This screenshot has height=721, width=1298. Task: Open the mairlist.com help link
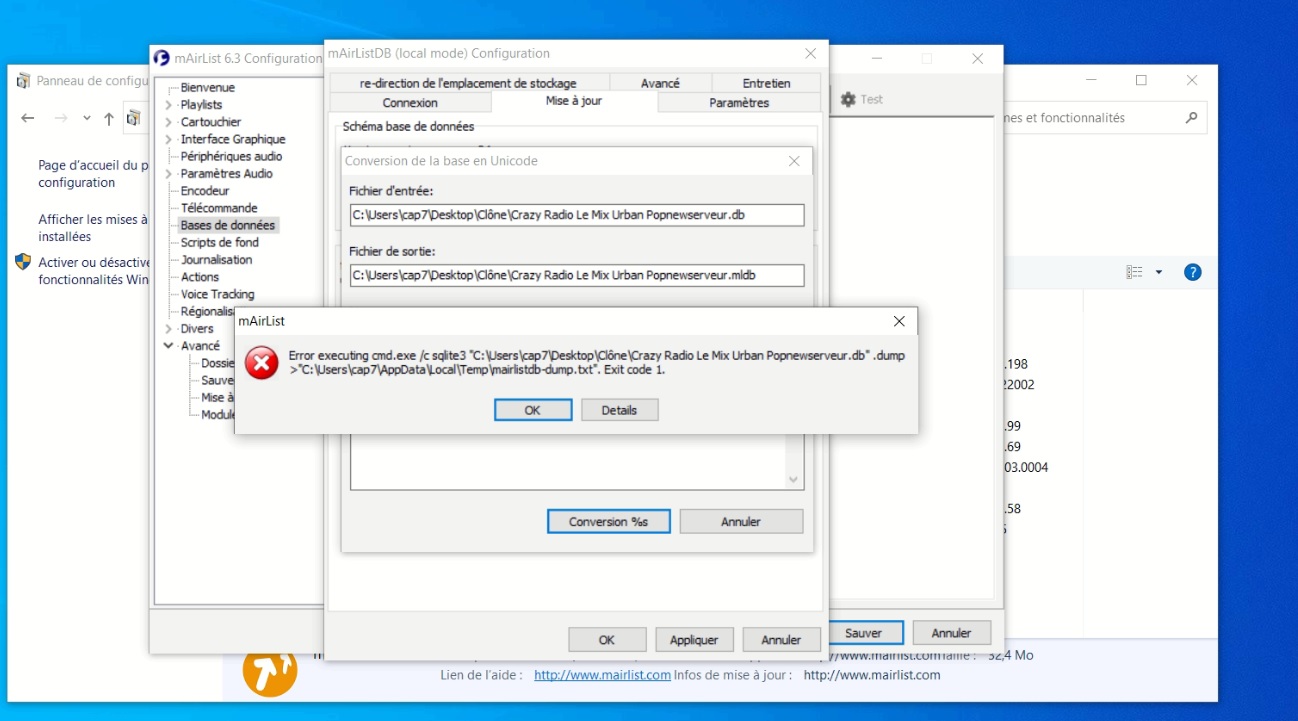pos(602,675)
